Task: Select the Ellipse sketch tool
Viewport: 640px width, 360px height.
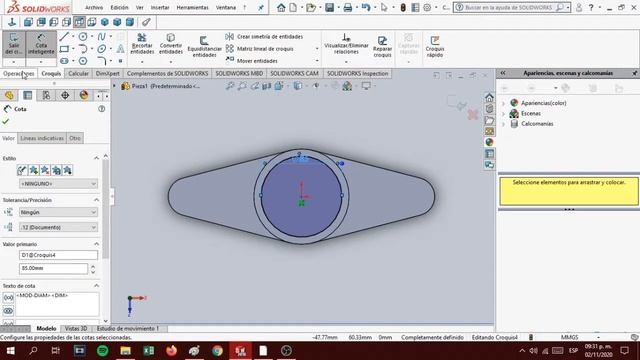Action: (102, 49)
